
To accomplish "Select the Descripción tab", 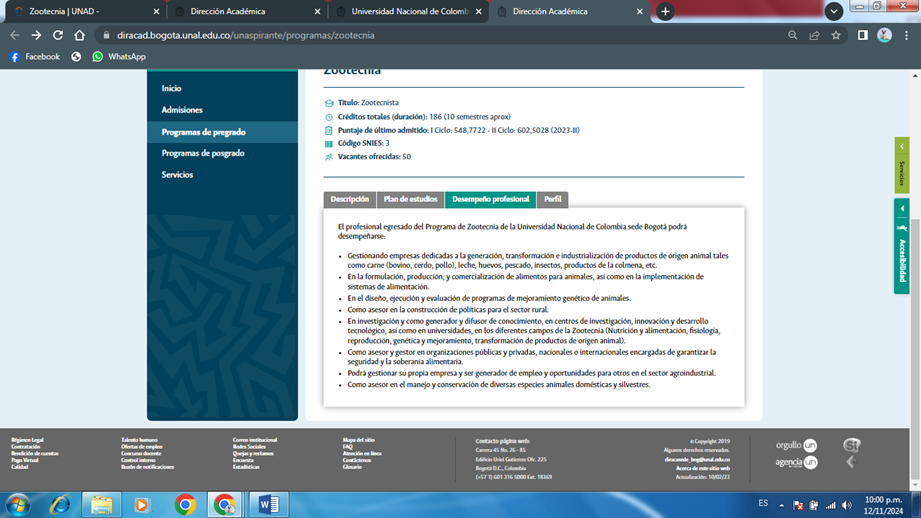I will pos(350,199).
